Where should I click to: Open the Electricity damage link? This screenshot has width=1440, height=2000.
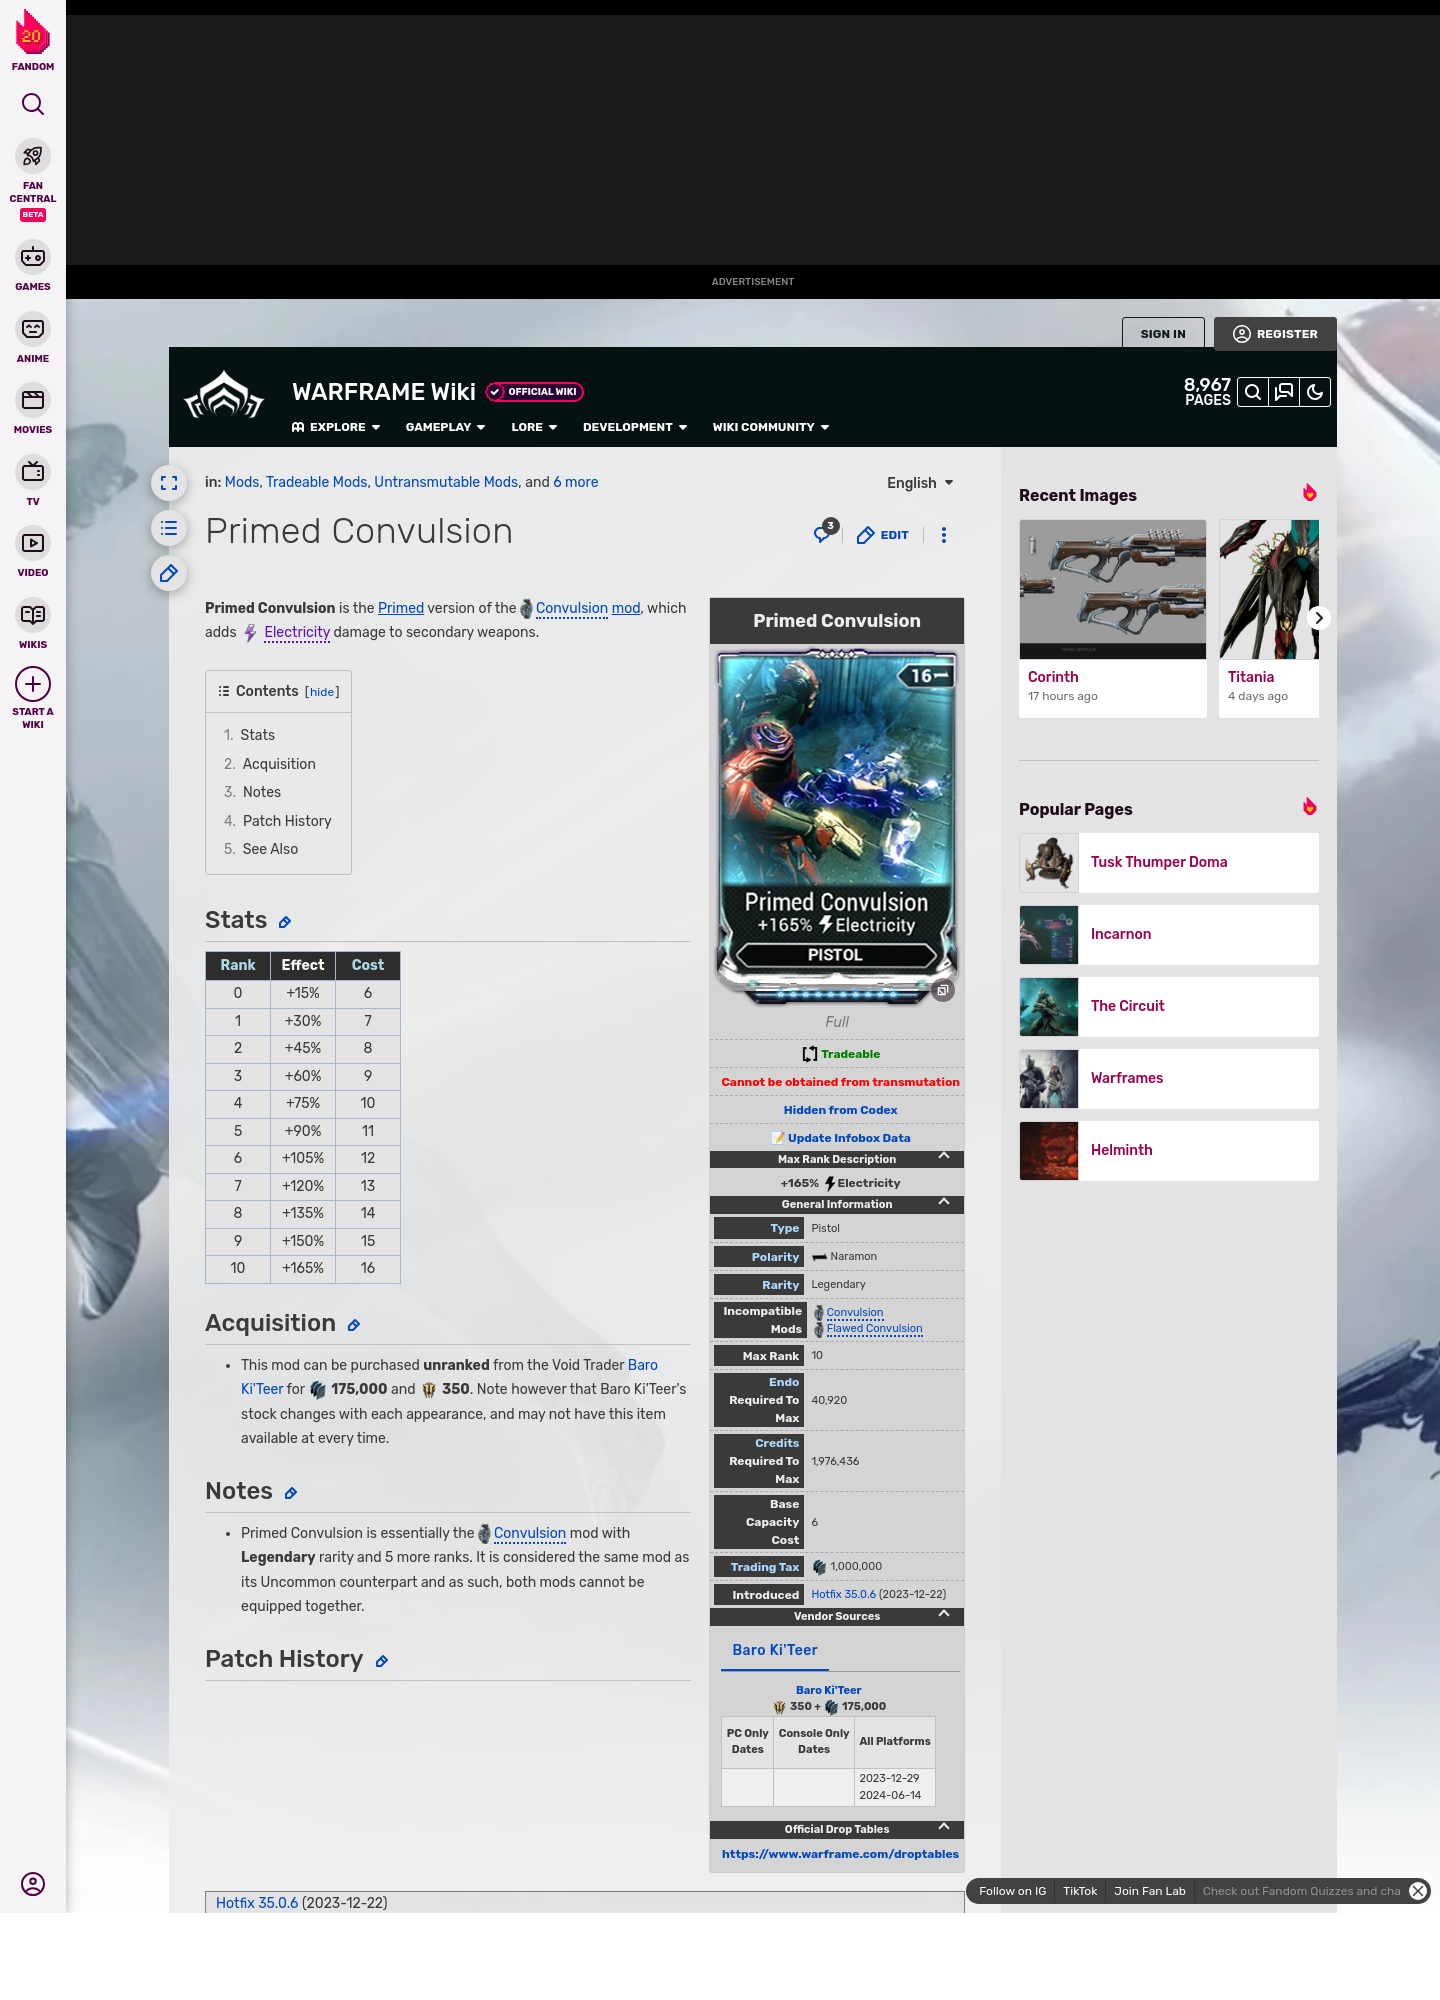click(x=297, y=632)
